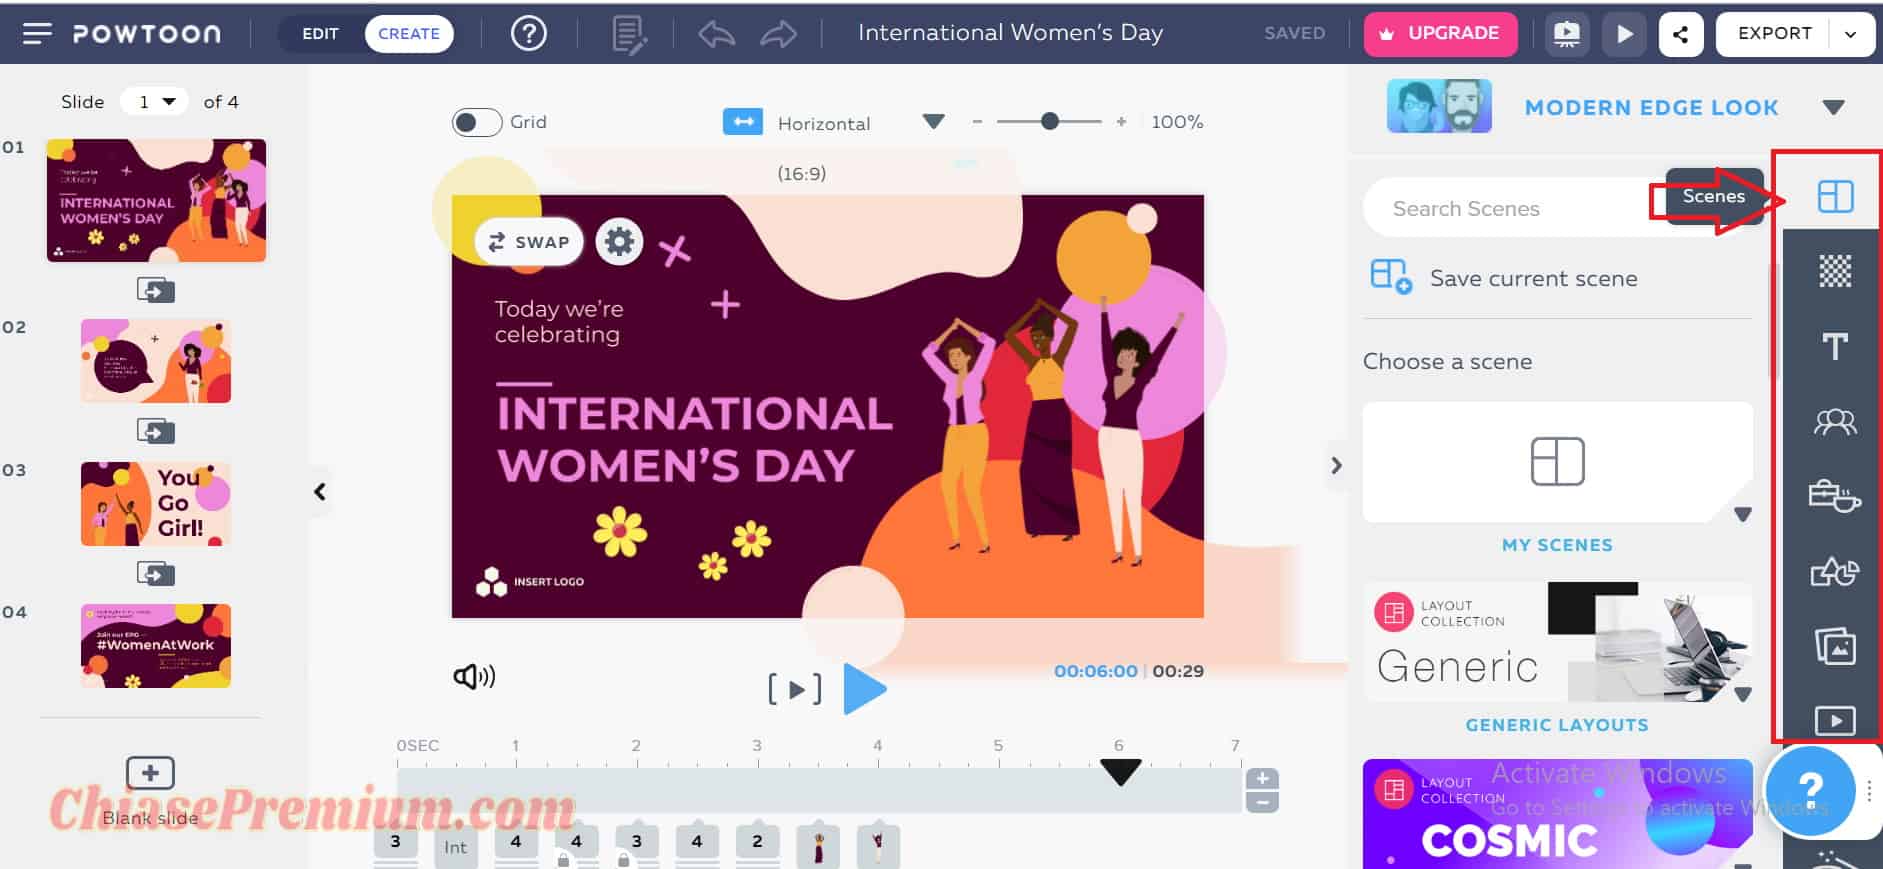Play current slide from bracket play
Image resolution: width=1883 pixels, height=869 pixels.
click(x=795, y=689)
